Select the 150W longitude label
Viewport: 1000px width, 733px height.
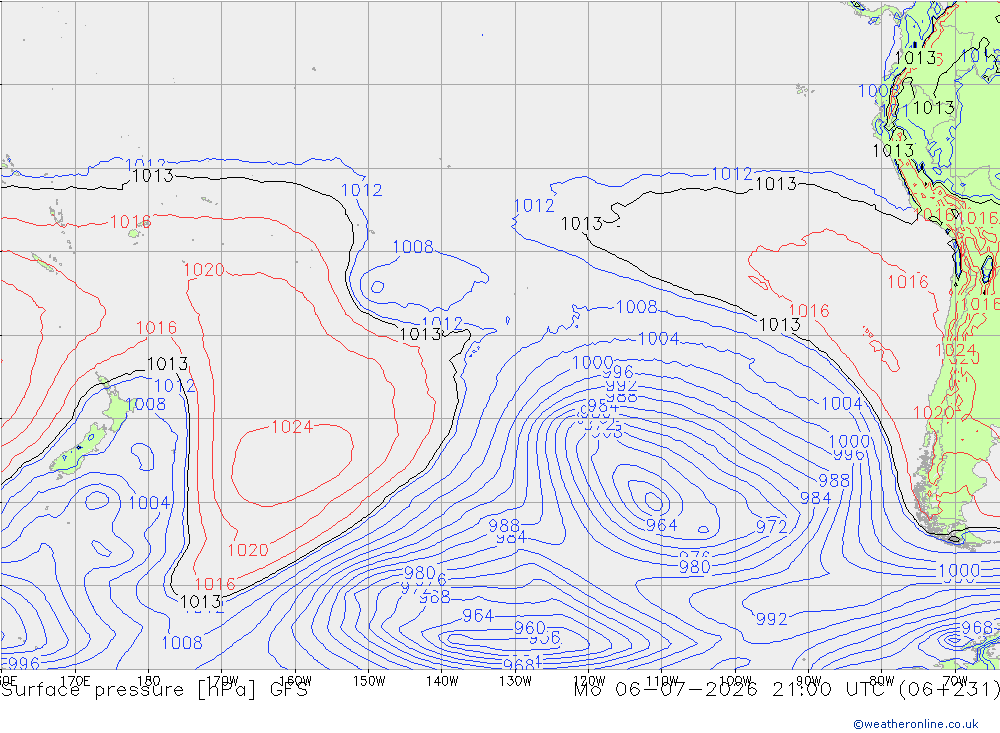click(x=369, y=681)
